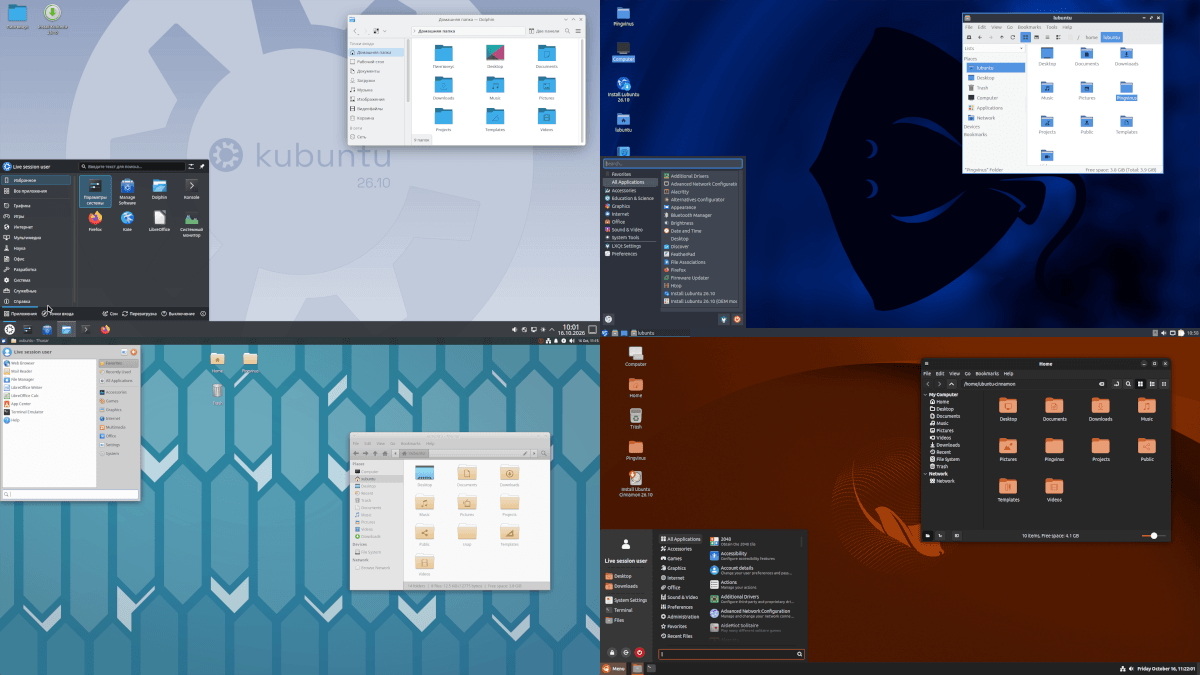Select Sound & Video in Cinnamon menu
This screenshot has height=675, width=1200.
pyautogui.click(x=680, y=597)
